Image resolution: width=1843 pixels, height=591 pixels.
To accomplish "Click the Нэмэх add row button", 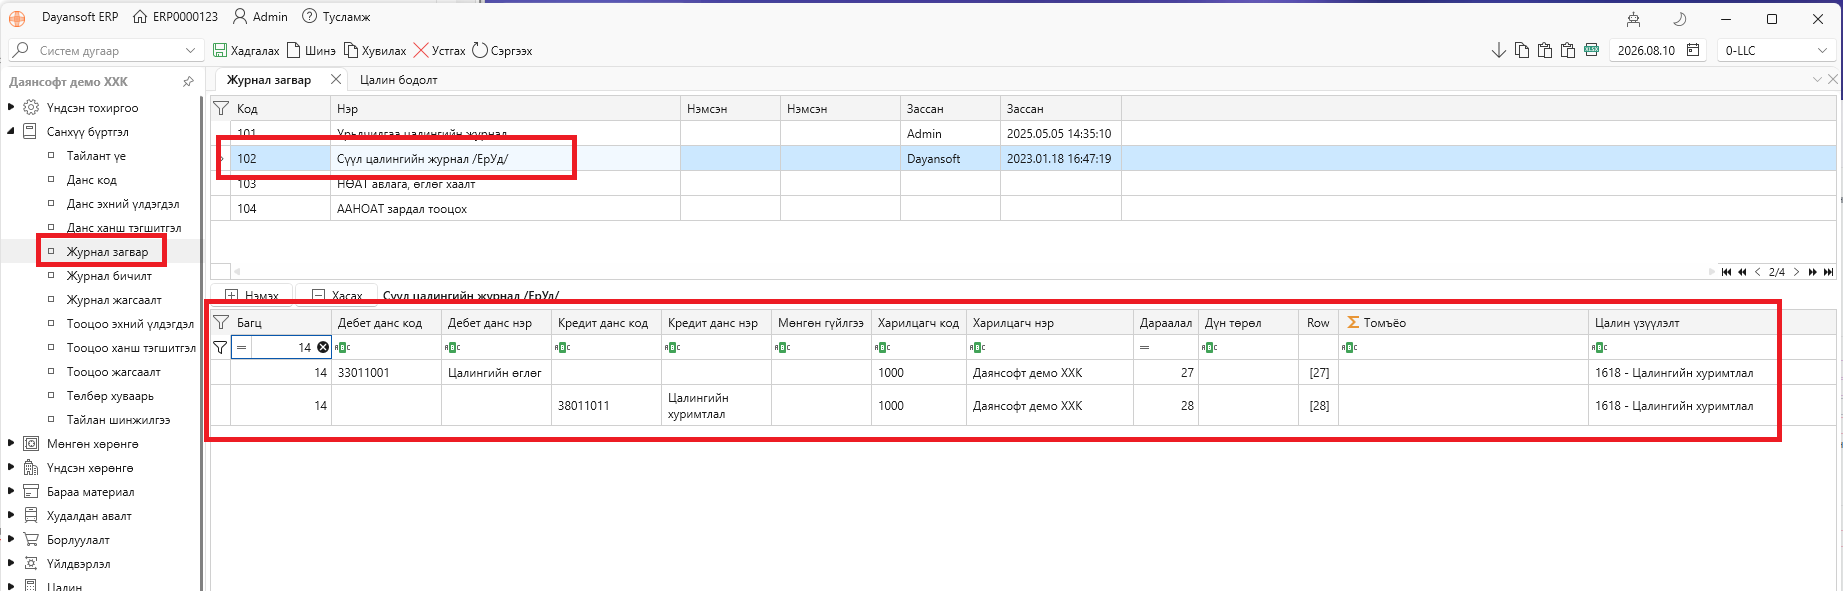I will click(251, 296).
